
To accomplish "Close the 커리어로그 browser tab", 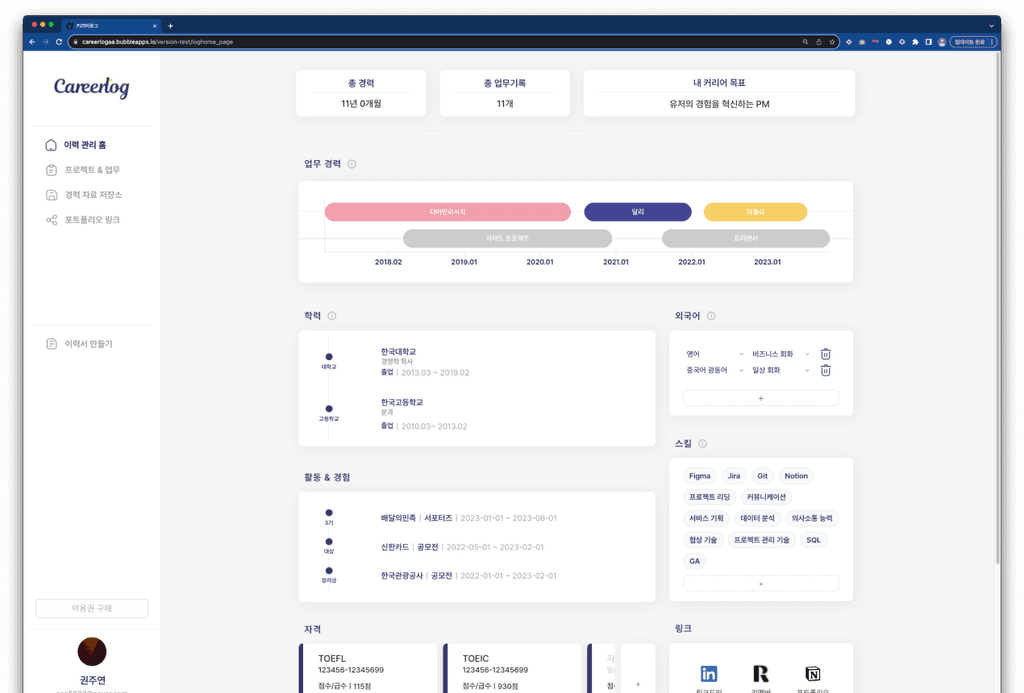I will click(155, 26).
